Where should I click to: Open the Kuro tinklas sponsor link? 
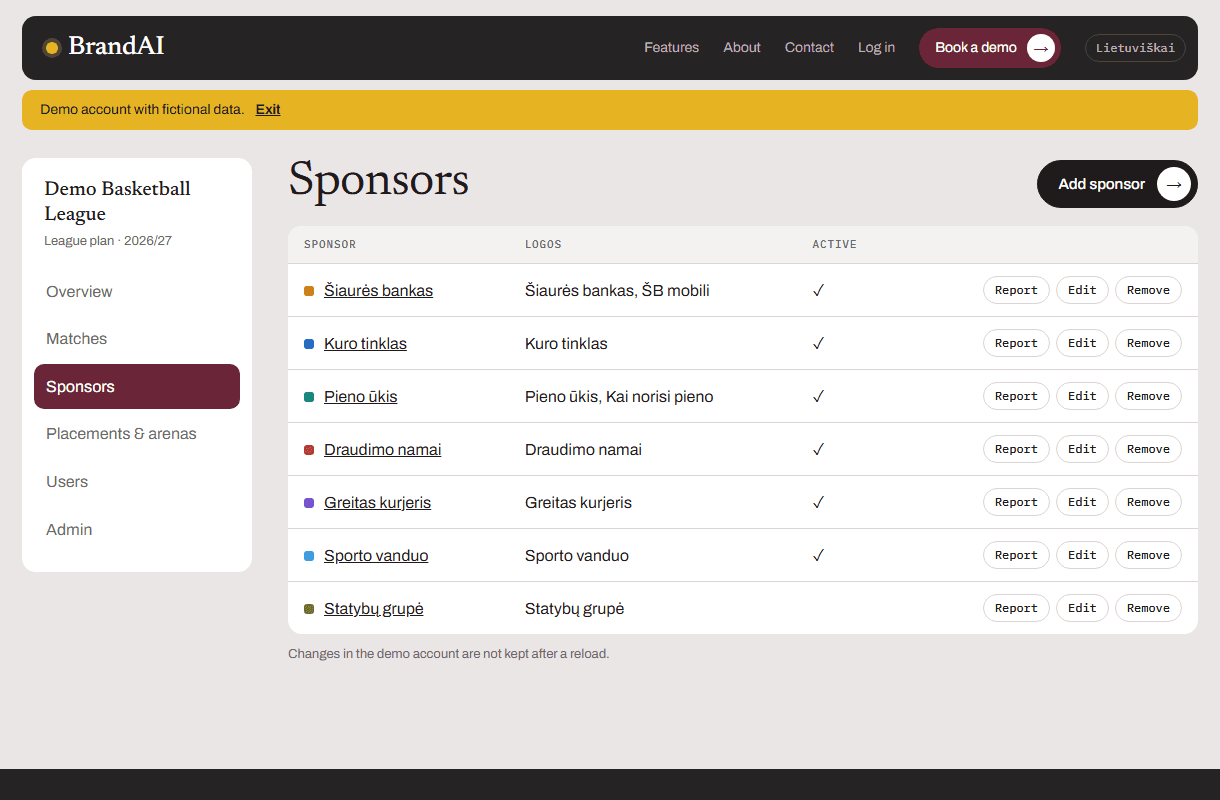365,344
